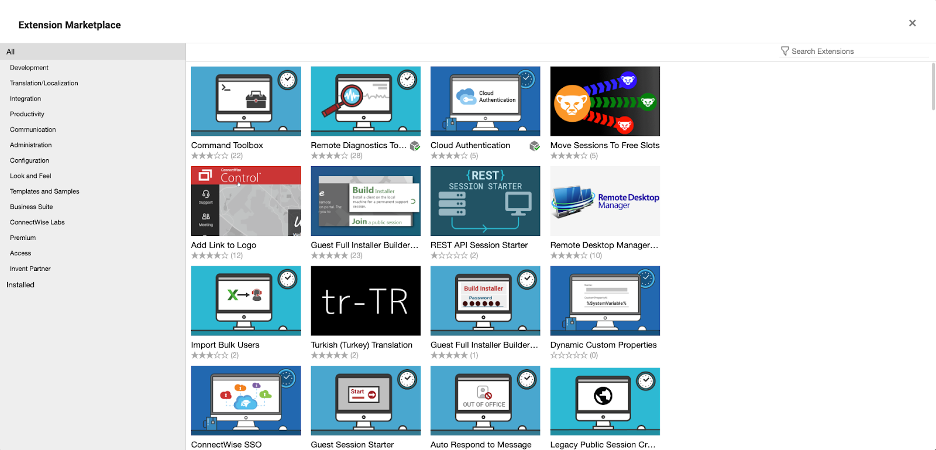This screenshot has width=936, height=450.
Task: Click the REST API Session Starter title
Action: pos(479,245)
